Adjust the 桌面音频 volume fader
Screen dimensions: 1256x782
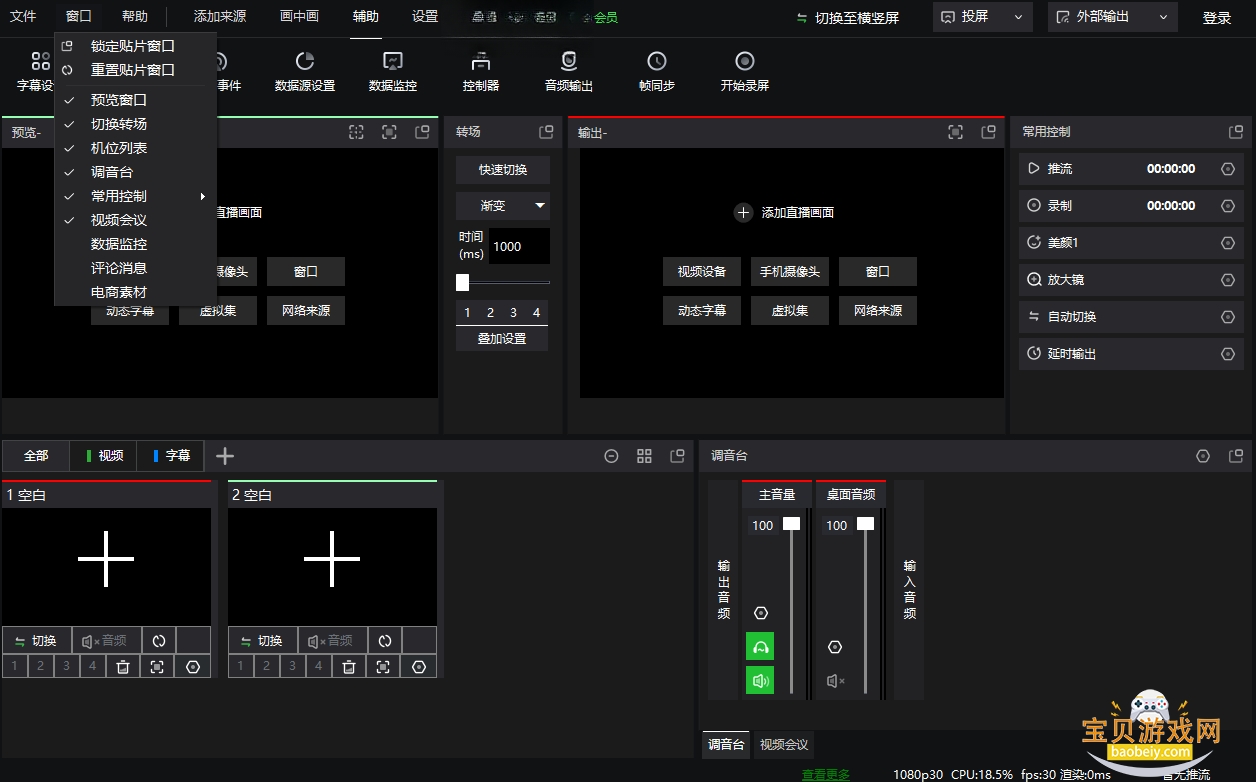pos(866,523)
